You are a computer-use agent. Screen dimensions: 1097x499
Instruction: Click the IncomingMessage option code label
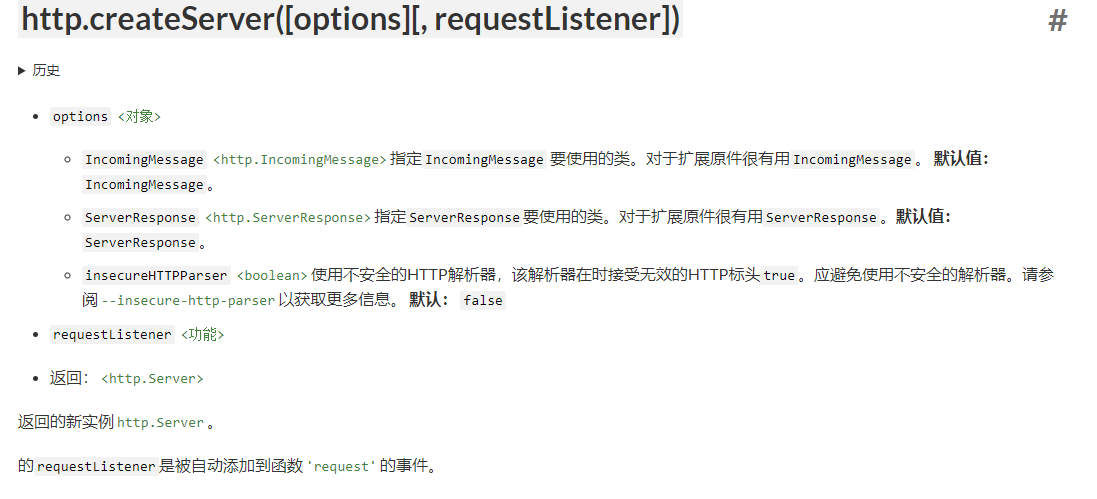point(144,160)
